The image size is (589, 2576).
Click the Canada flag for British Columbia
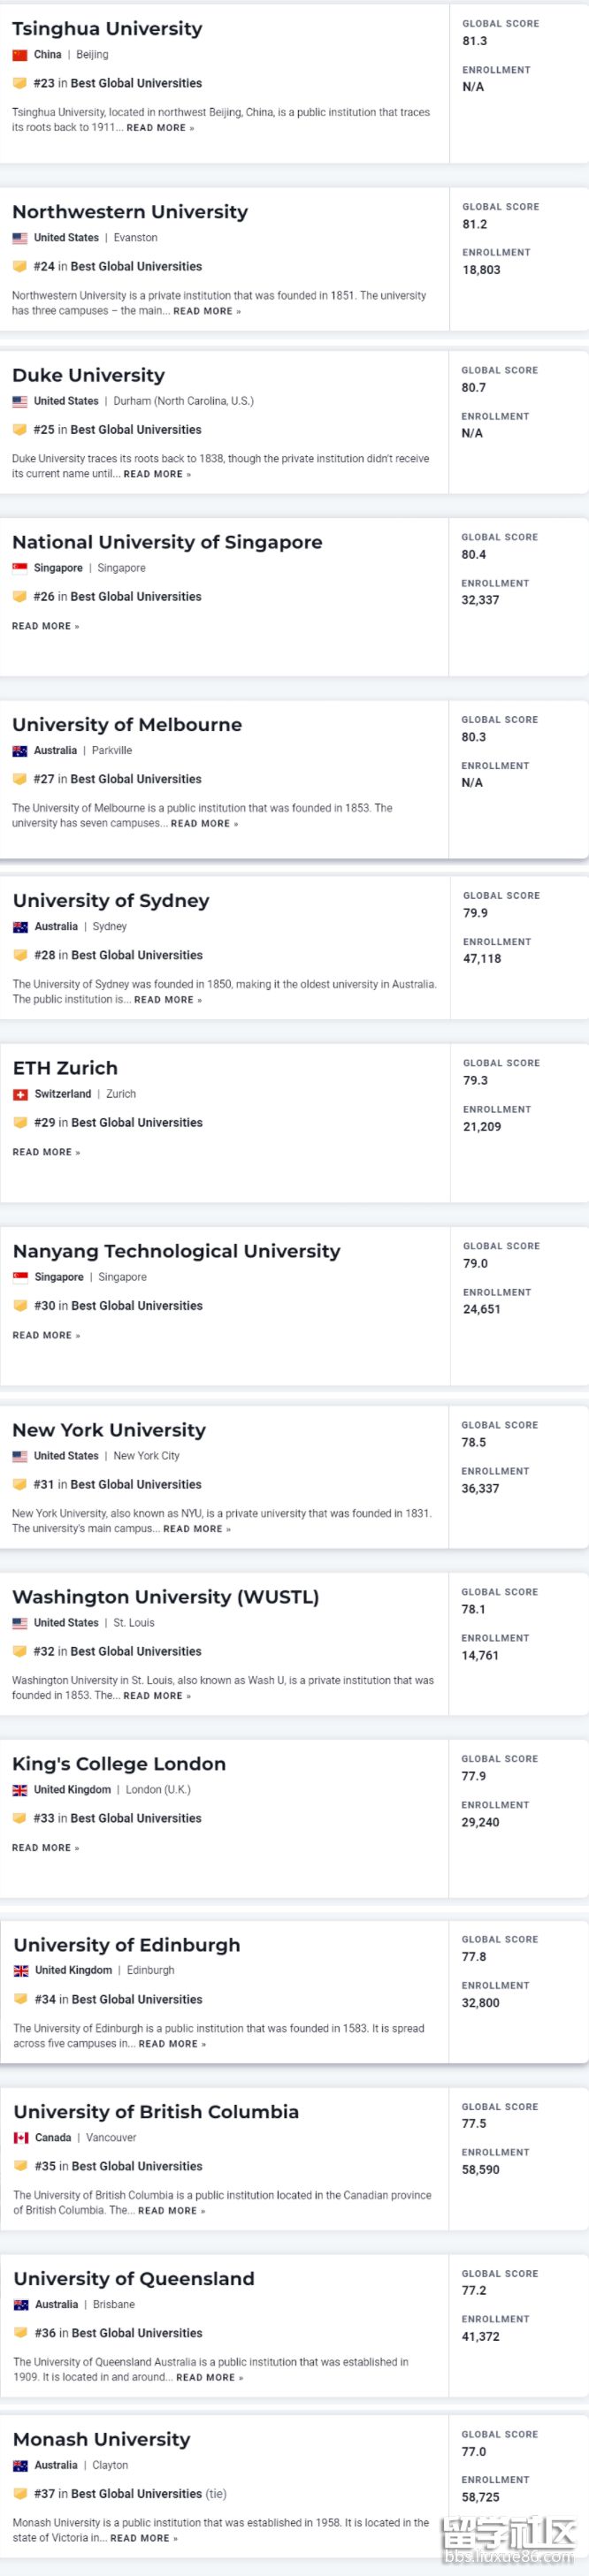click(21, 2137)
